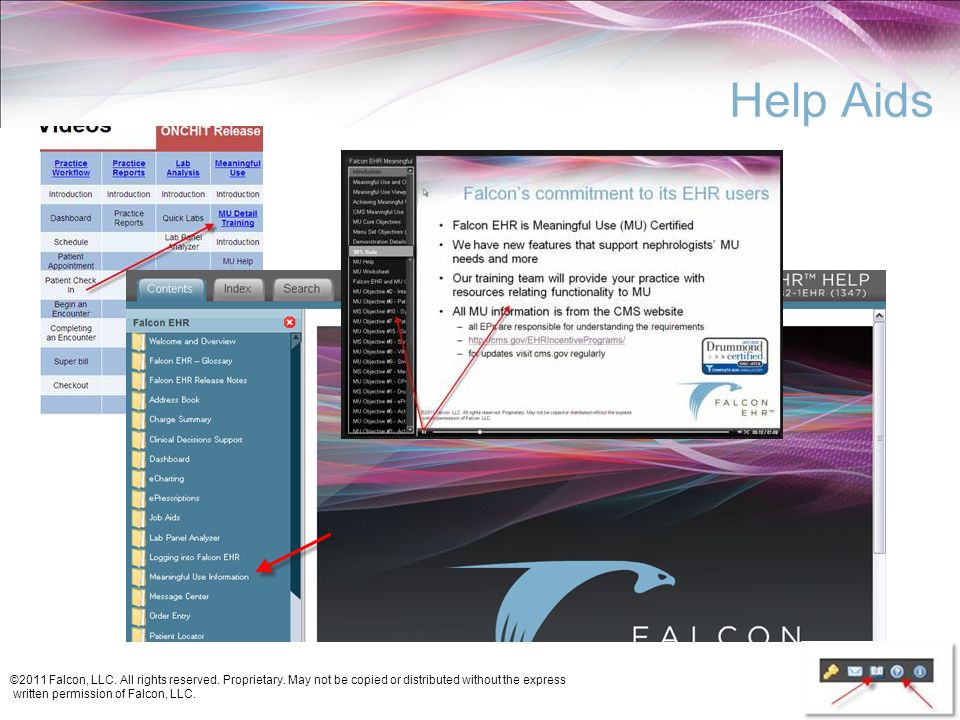This screenshot has height=720, width=960.
Task: Click the open book icon in toolbar
Action: tap(877, 671)
